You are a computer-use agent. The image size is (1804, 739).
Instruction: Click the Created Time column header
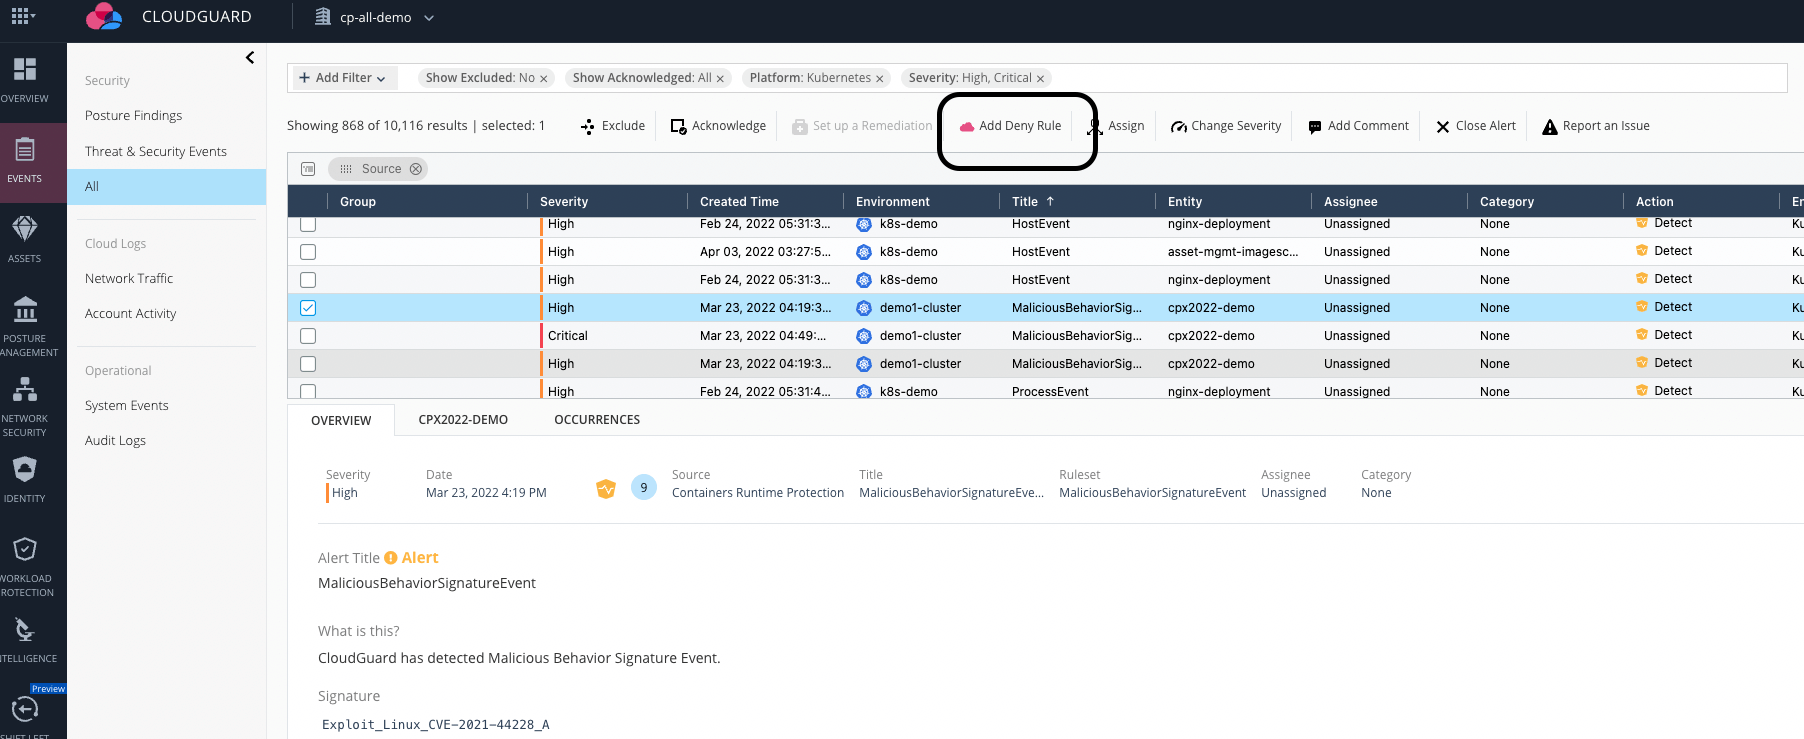coord(739,202)
